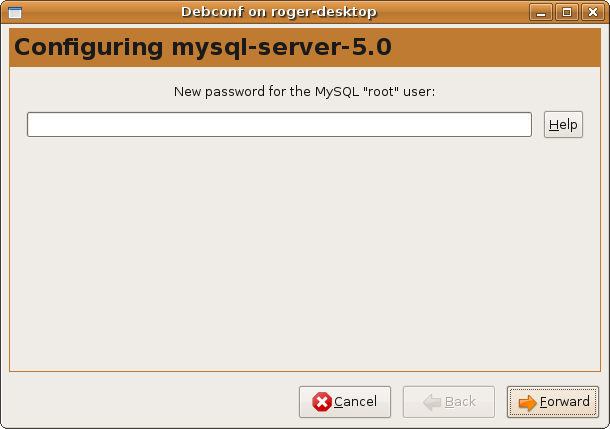Click empty space left of the Cancel button
This screenshot has width=610, height=429.
pyautogui.click(x=150, y=402)
